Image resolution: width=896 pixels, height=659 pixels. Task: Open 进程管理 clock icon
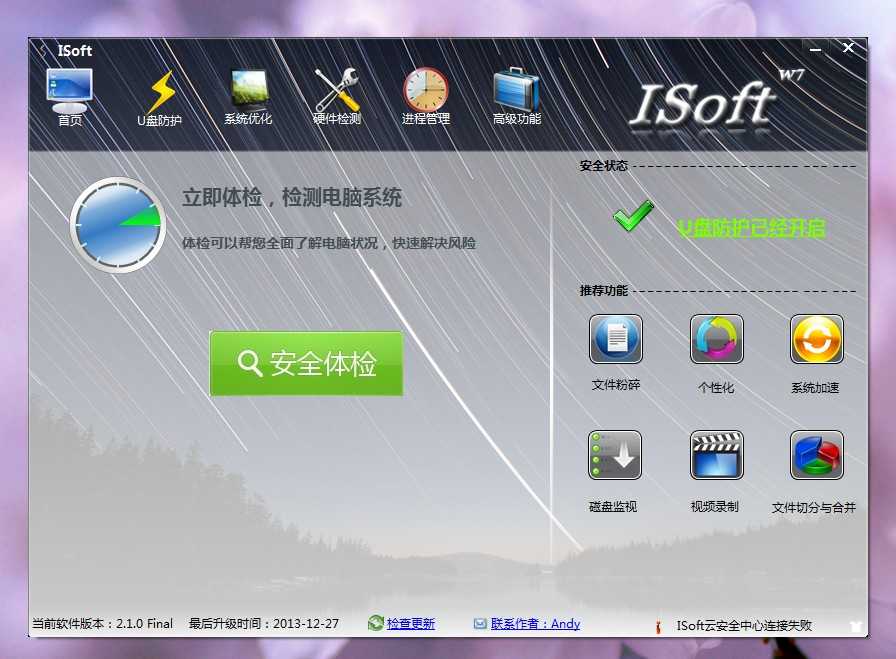[x=426, y=90]
